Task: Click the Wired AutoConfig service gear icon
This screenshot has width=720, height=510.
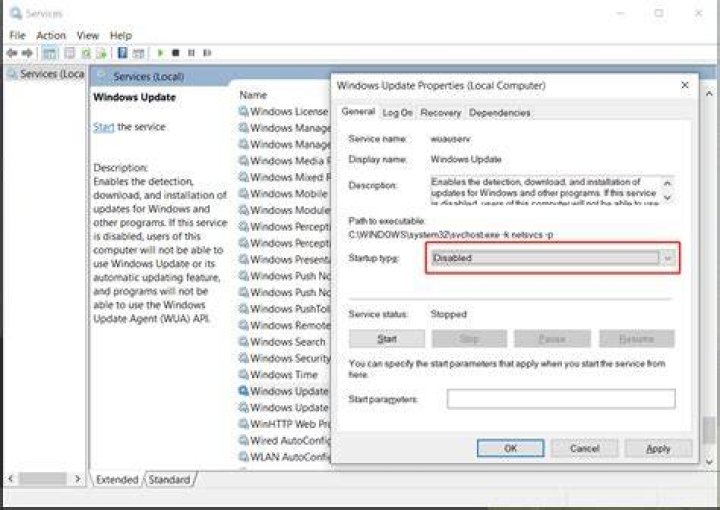Action: 243,440
